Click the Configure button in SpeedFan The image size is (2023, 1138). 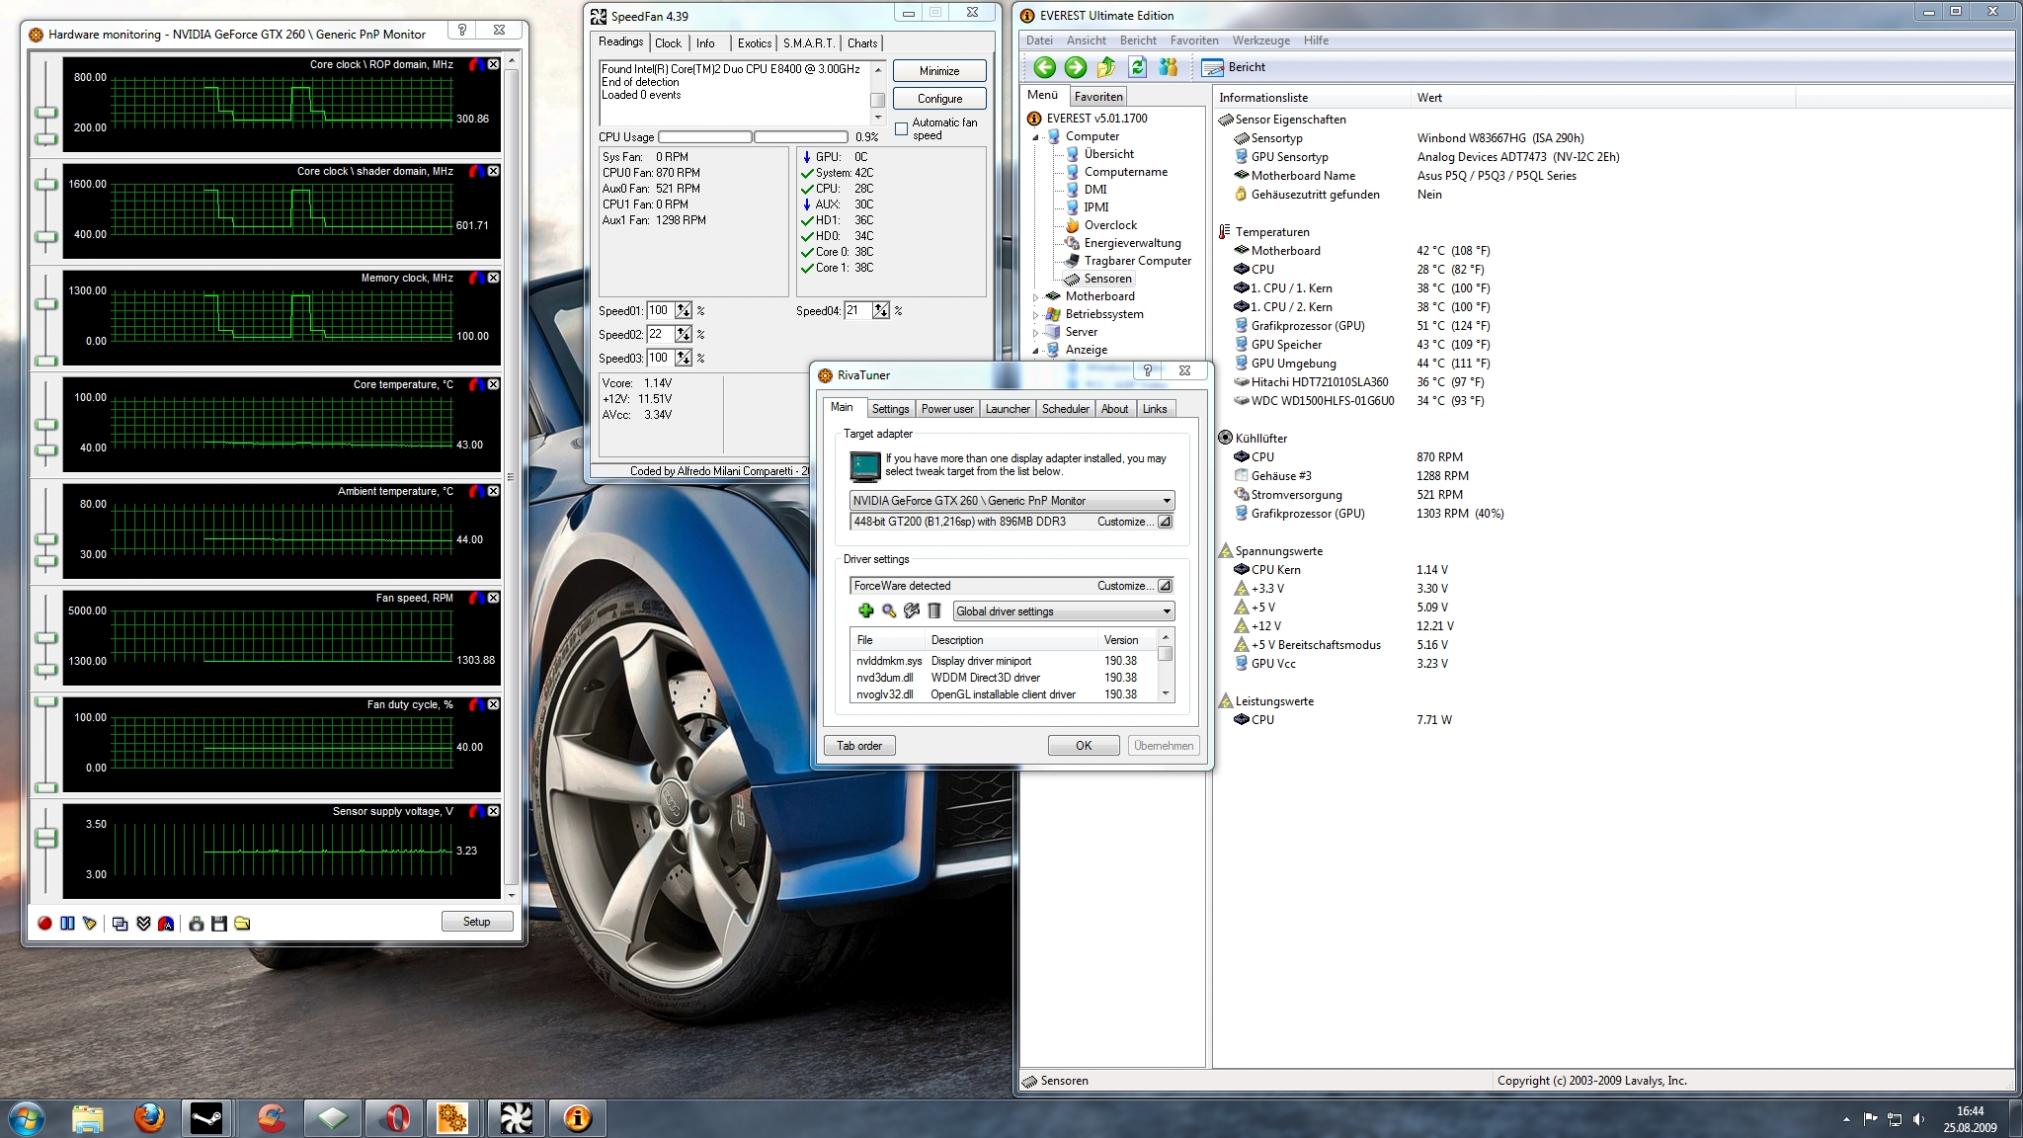(939, 99)
